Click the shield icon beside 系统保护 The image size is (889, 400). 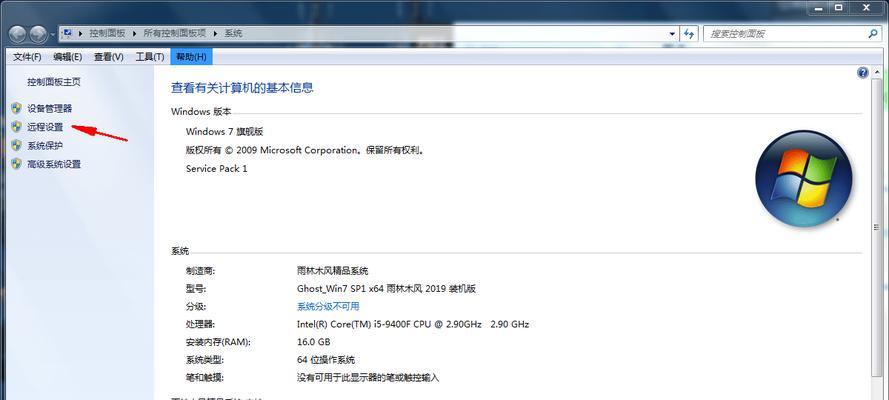tap(15, 146)
